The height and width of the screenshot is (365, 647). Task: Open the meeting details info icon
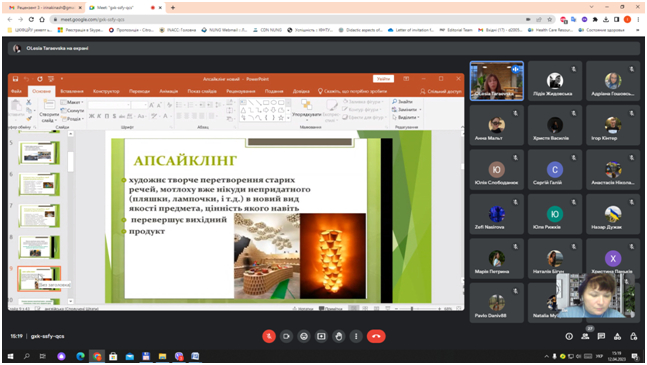click(x=569, y=336)
